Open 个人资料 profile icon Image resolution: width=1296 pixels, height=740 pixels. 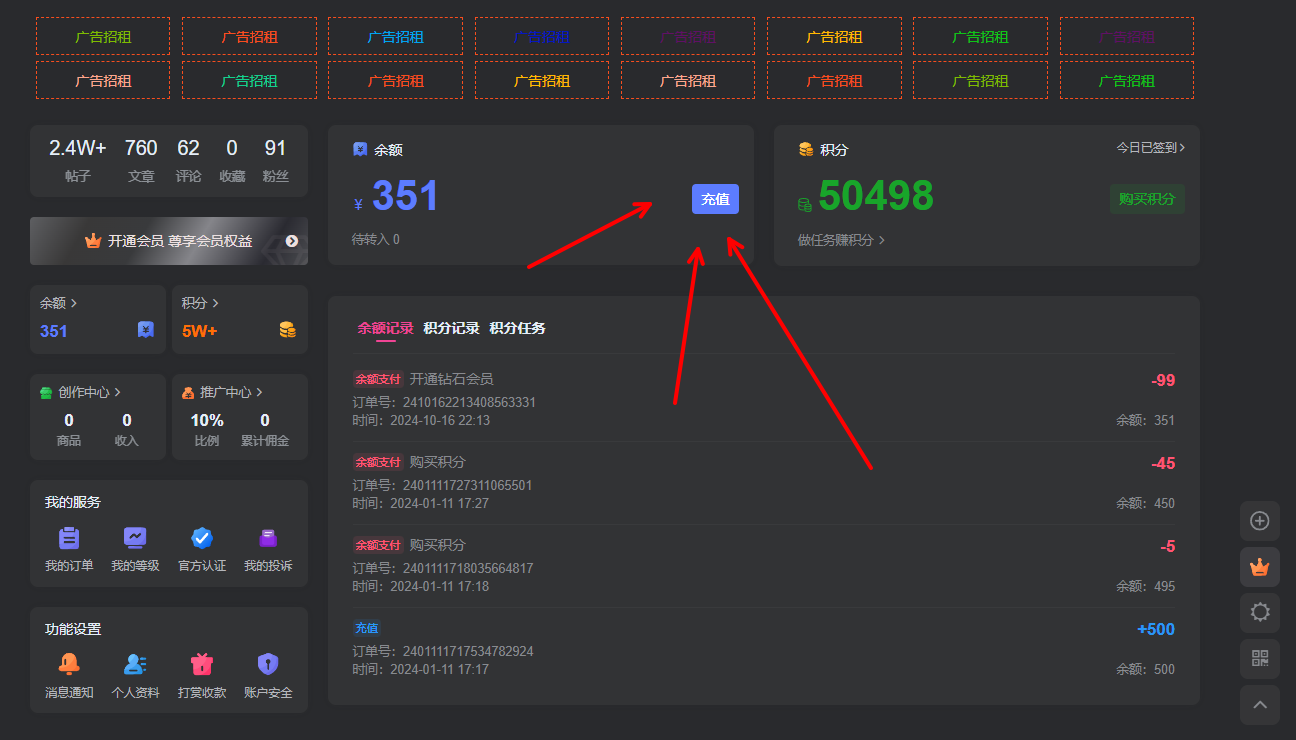tap(135, 664)
